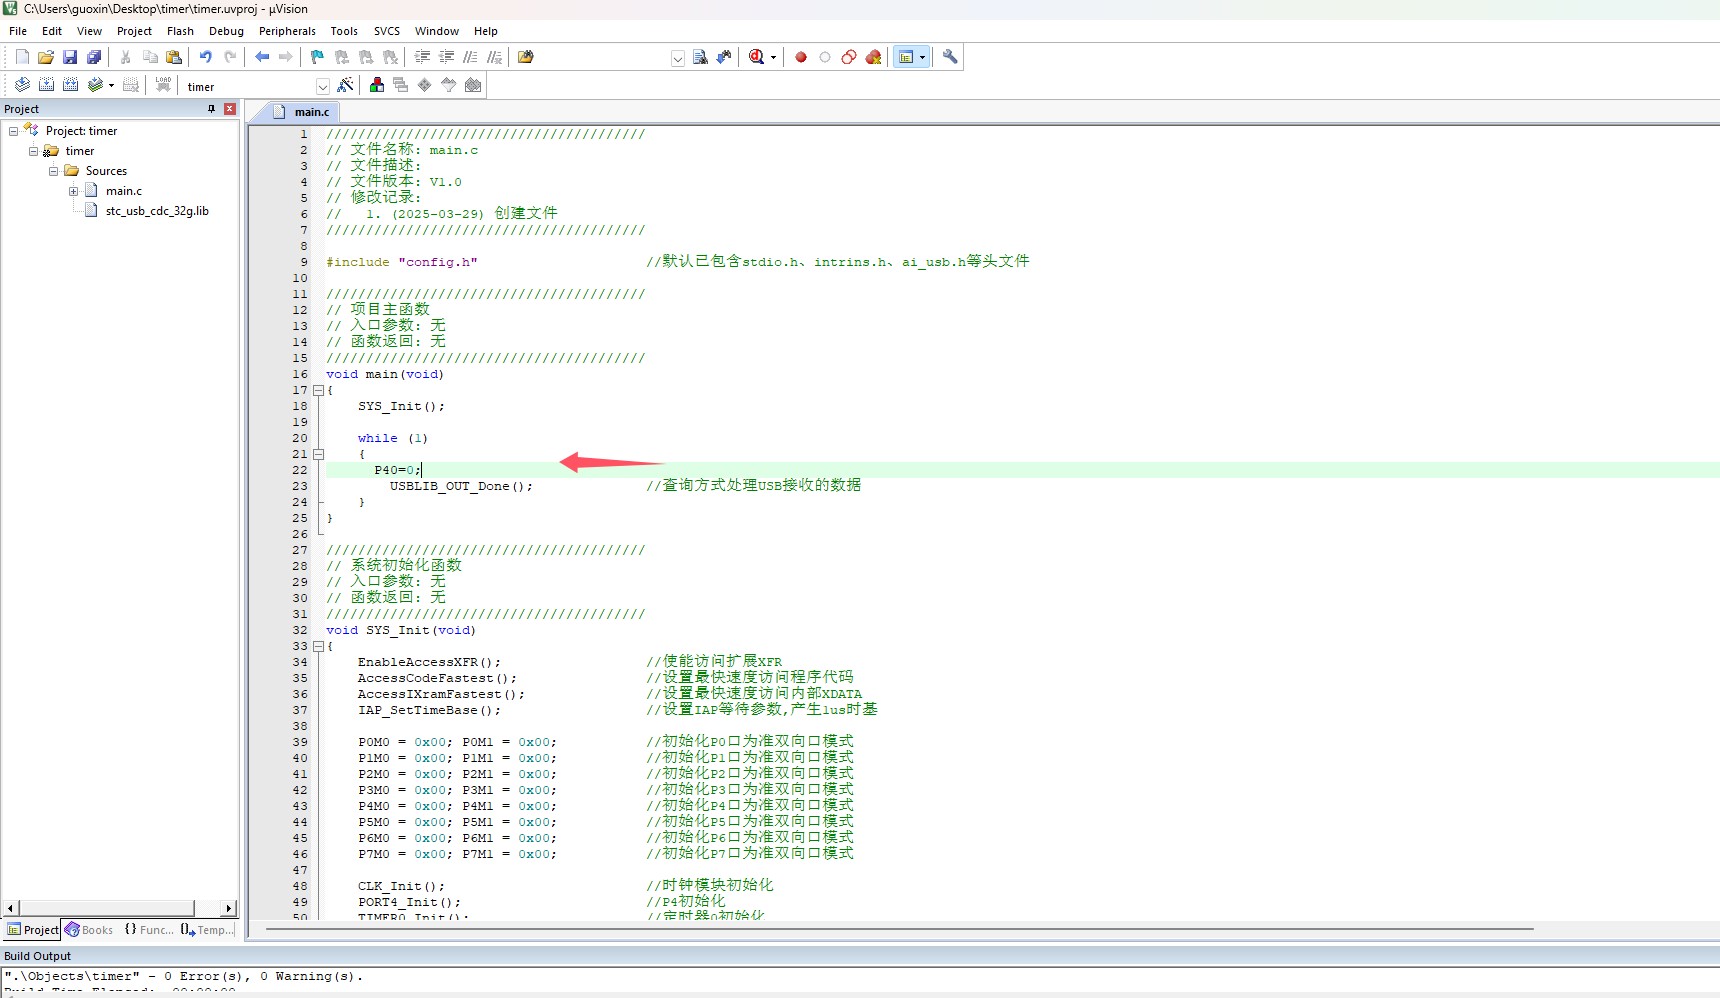
Task: Switch to the Books tab
Action: (89, 930)
